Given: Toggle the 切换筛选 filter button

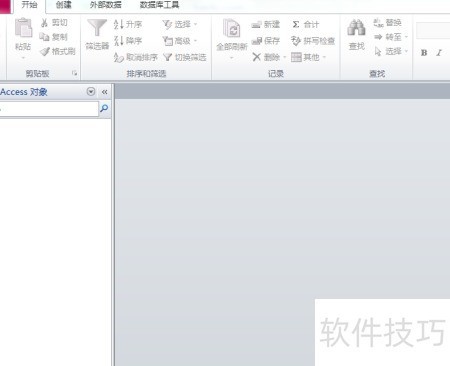Looking at the screenshot, I should (x=185, y=57).
